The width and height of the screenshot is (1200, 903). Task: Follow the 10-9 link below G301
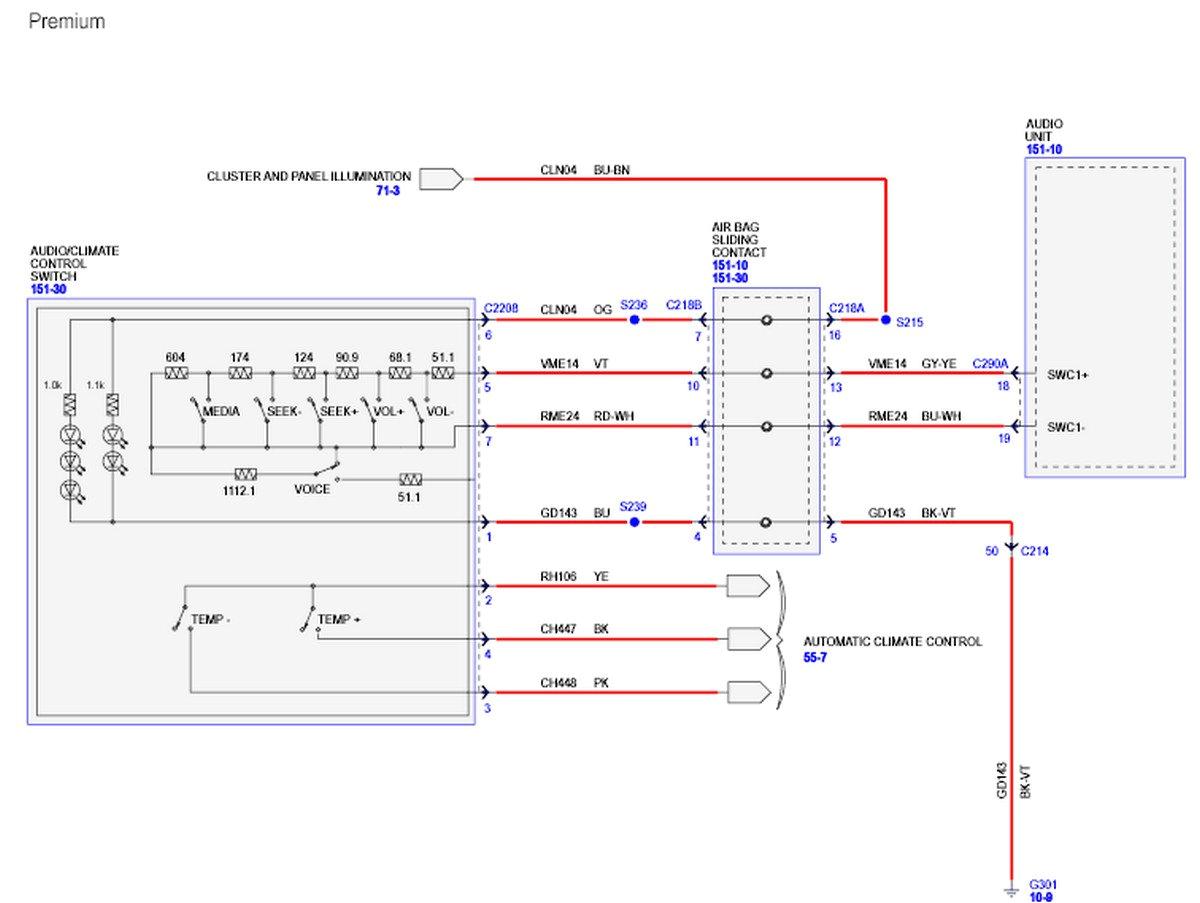pos(1040,897)
